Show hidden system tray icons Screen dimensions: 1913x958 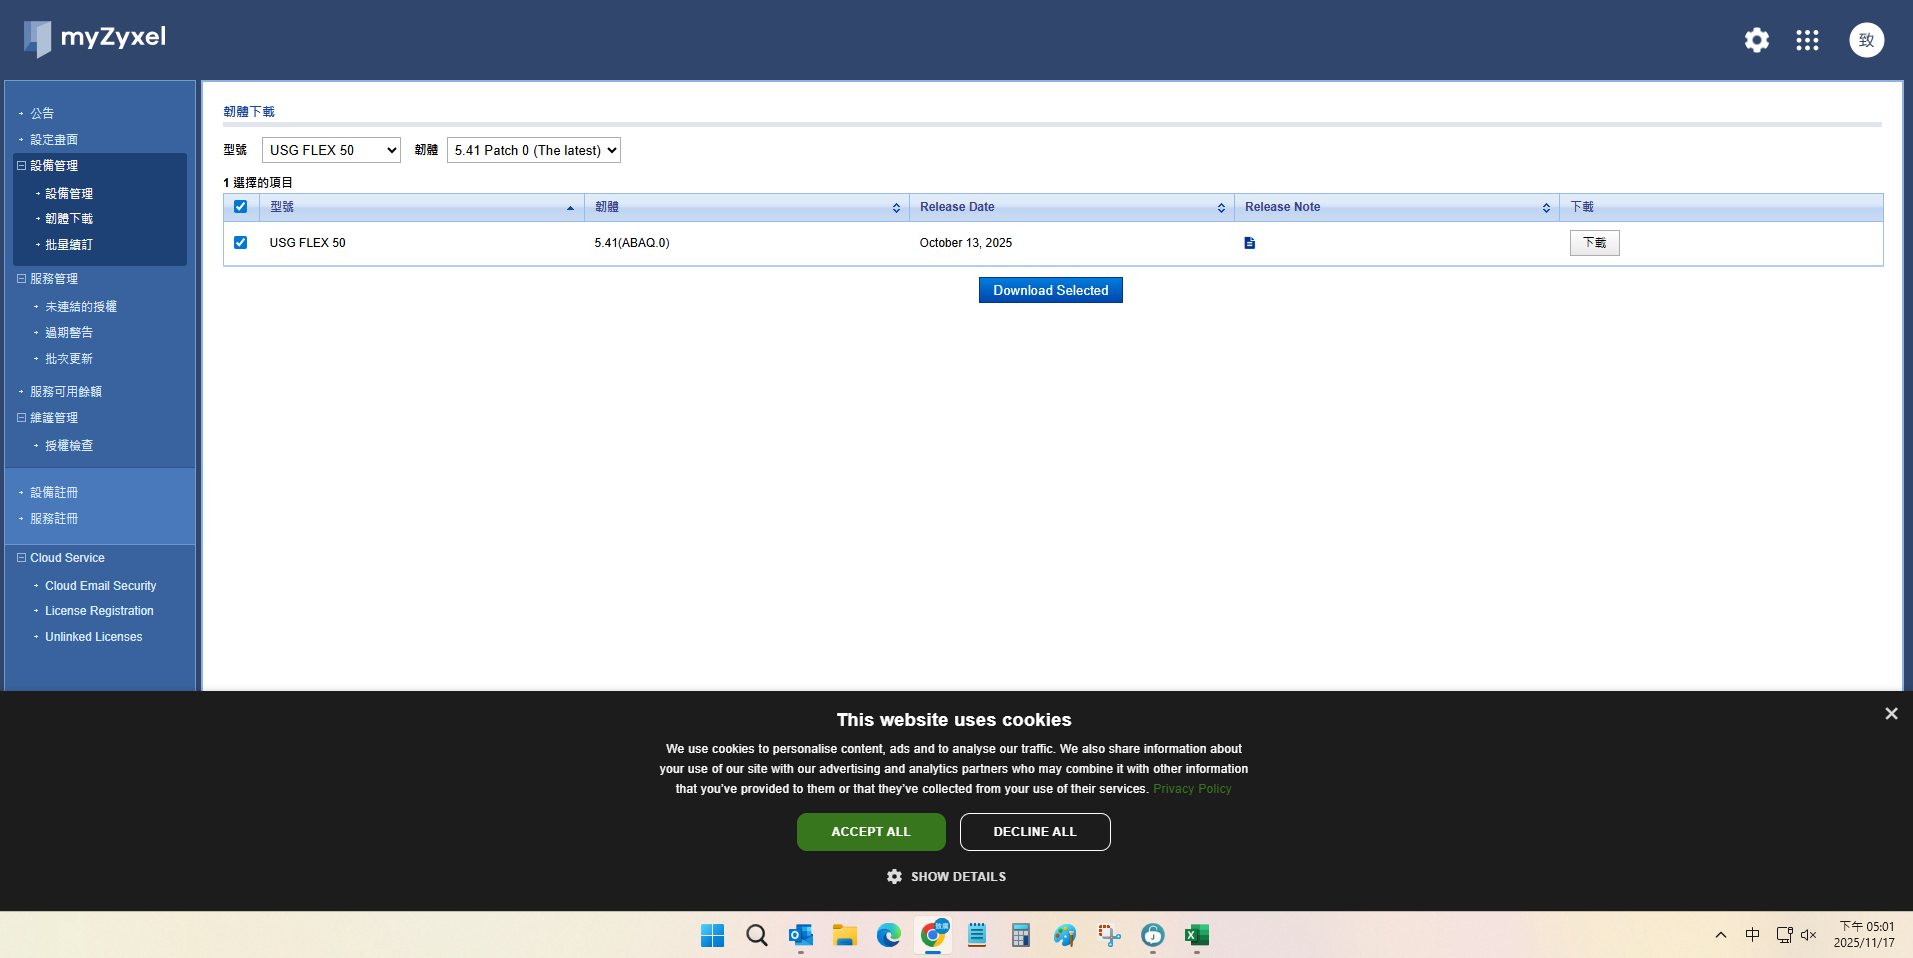1721,935
